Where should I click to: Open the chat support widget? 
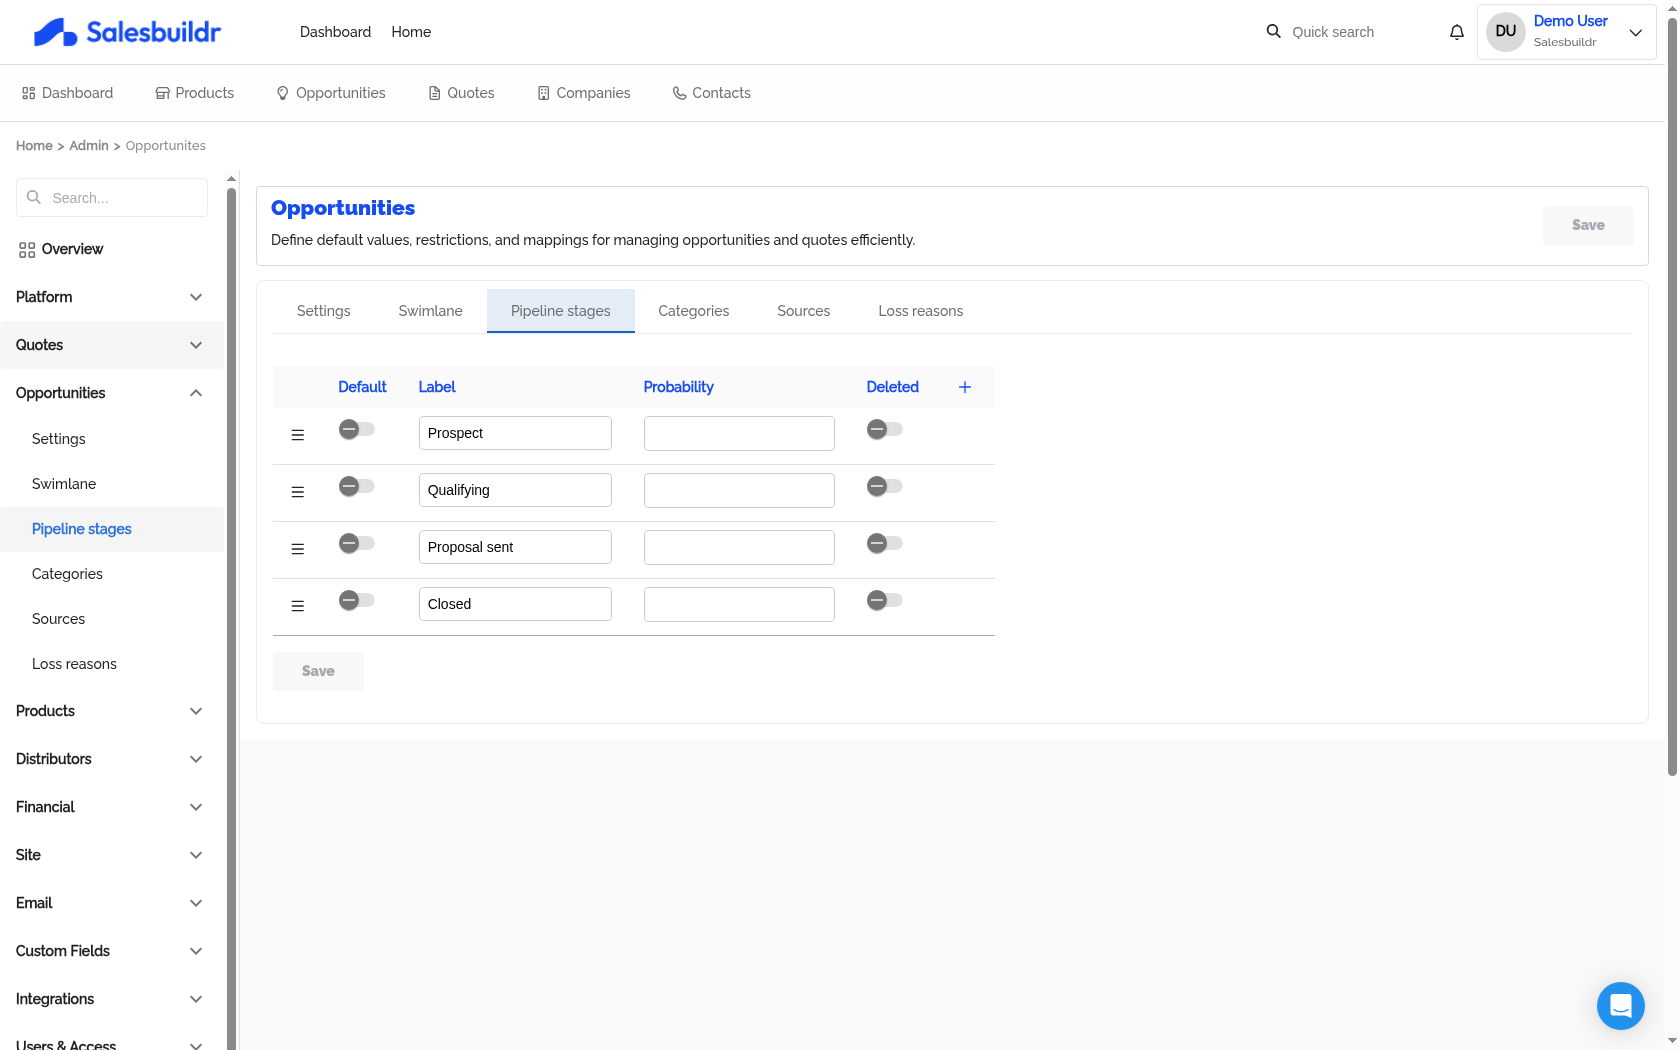pos(1620,1005)
